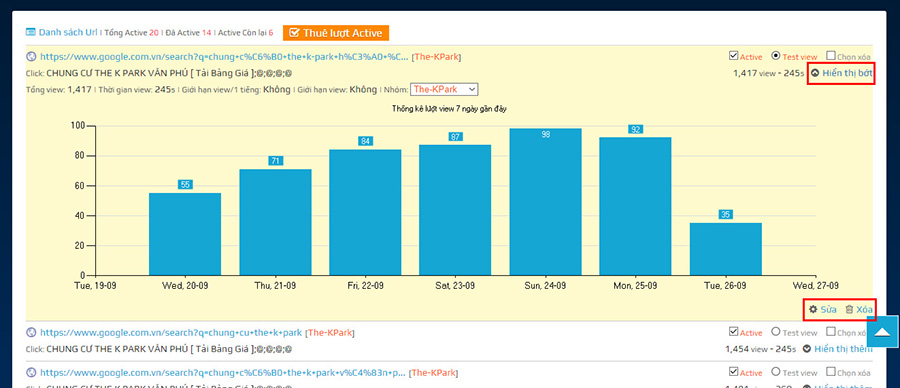Screen dimensions: 900x388
Task: Open the first google.com.vn search URL with %C6%B0
Action: click(224, 57)
